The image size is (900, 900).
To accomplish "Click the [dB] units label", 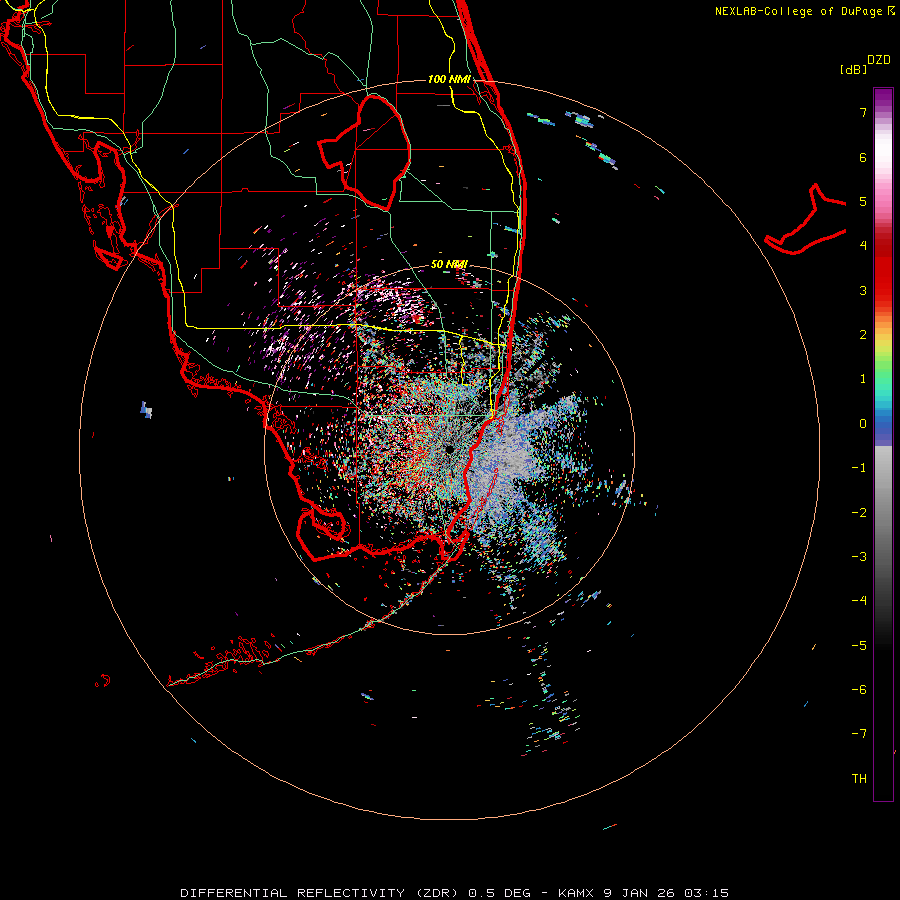I will [x=853, y=69].
